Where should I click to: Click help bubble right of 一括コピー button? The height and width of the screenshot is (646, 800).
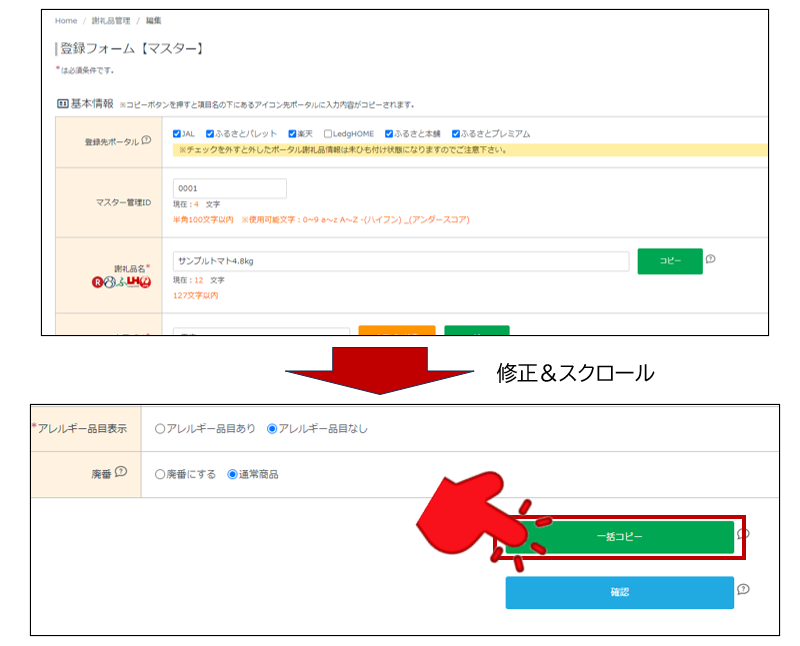click(743, 534)
